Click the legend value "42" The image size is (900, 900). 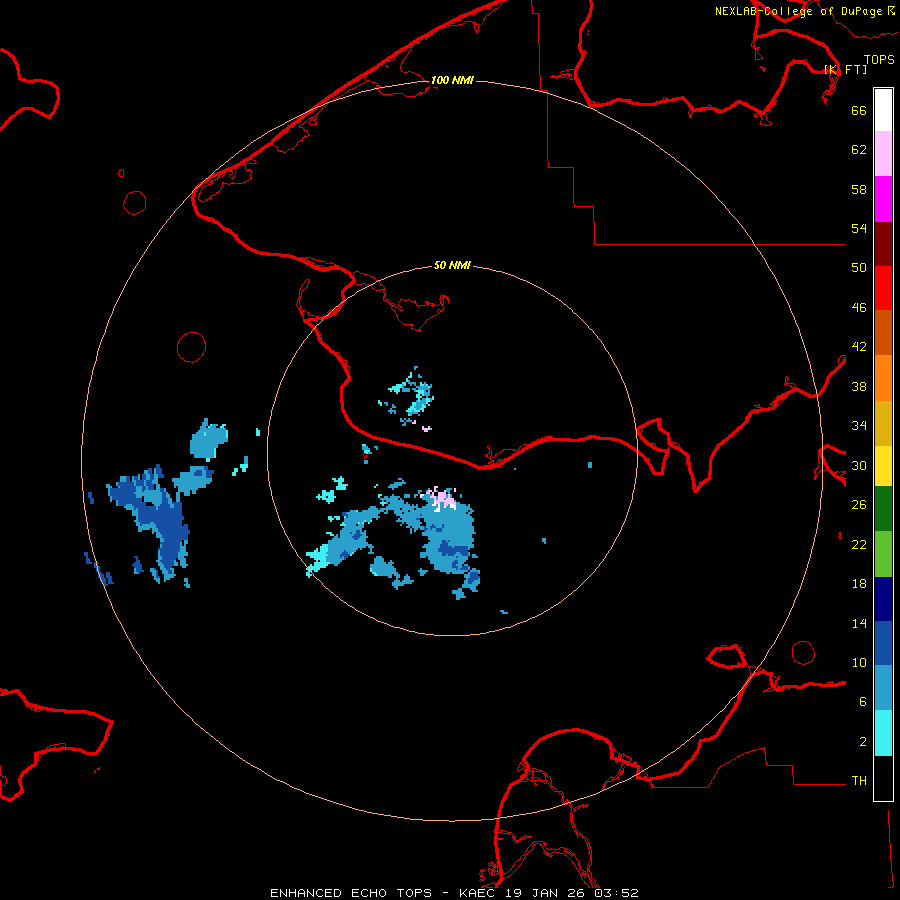click(x=859, y=347)
